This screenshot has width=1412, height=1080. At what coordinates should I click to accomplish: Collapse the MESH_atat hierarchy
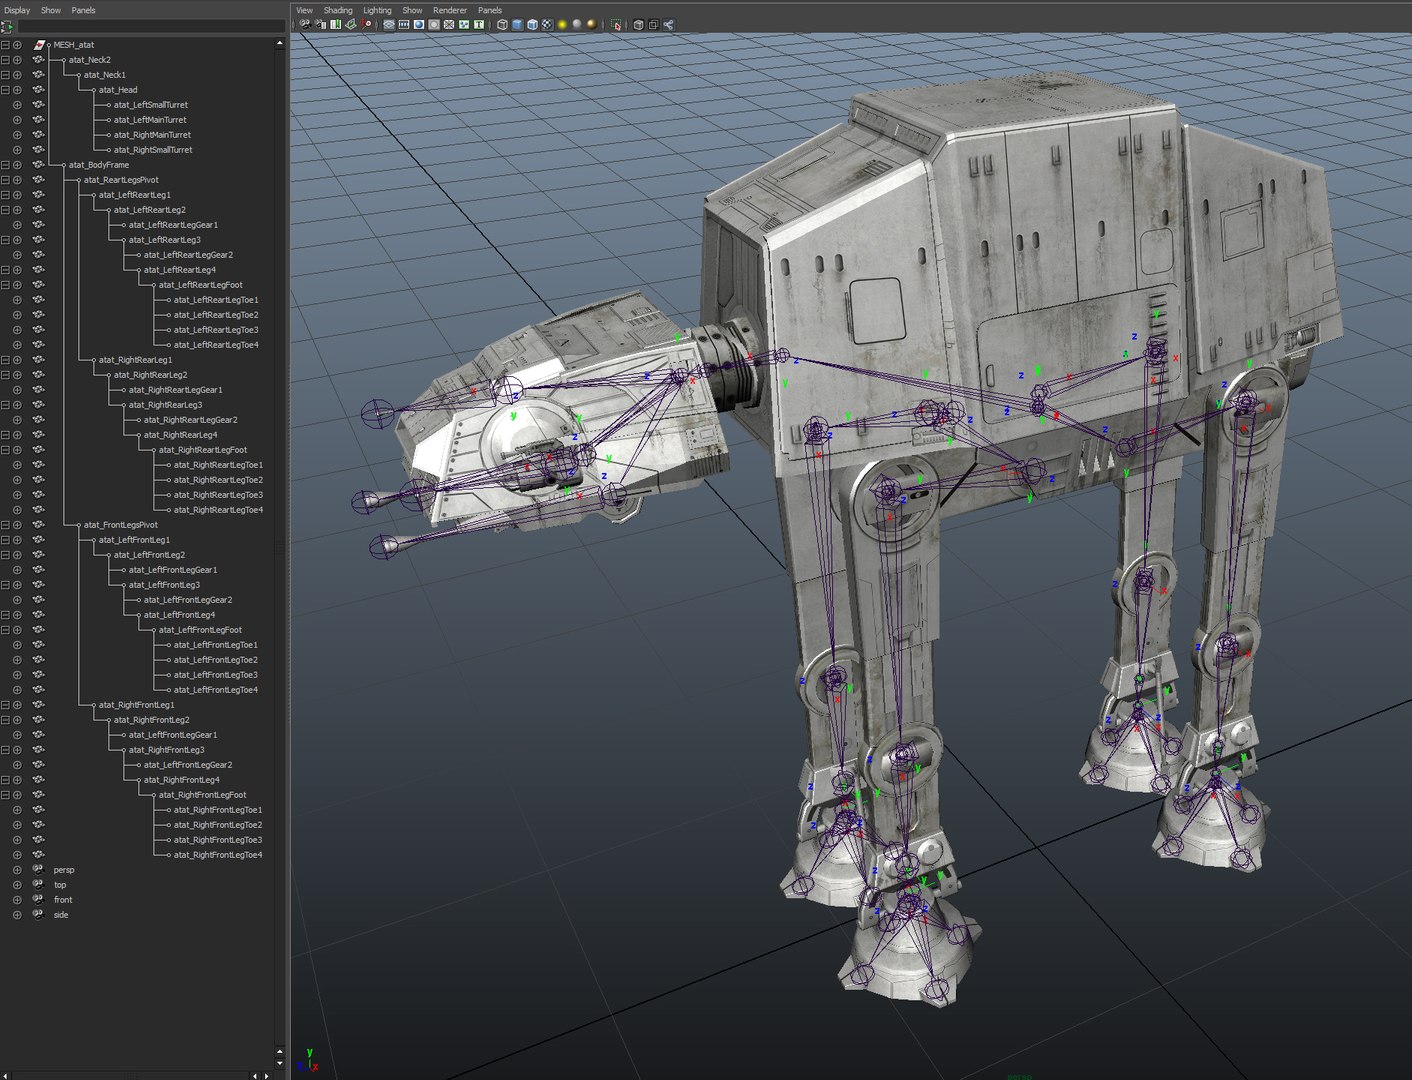coord(5,45)
